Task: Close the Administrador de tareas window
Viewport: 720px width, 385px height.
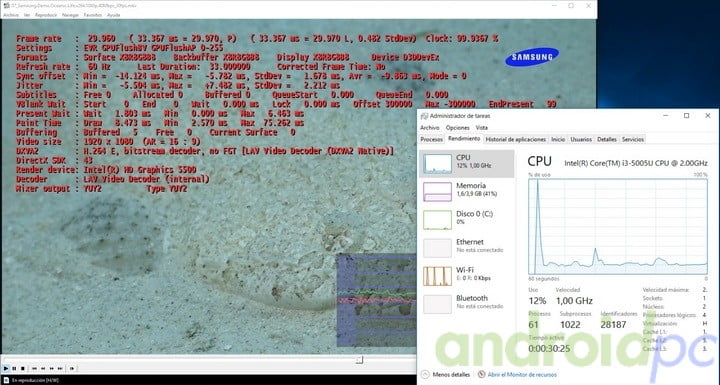Action: click(708, 116)
